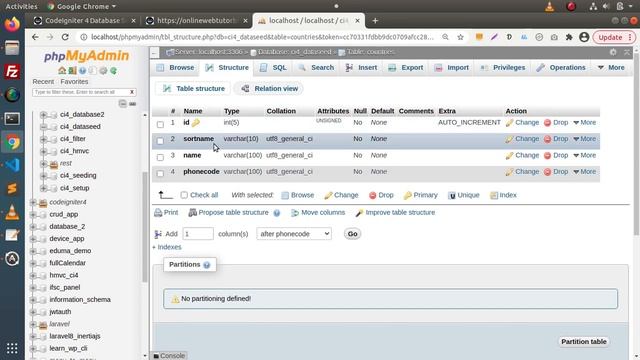Expand information_schema database node
Viewport: 640px width, 360px height.
tap(33, 300)
